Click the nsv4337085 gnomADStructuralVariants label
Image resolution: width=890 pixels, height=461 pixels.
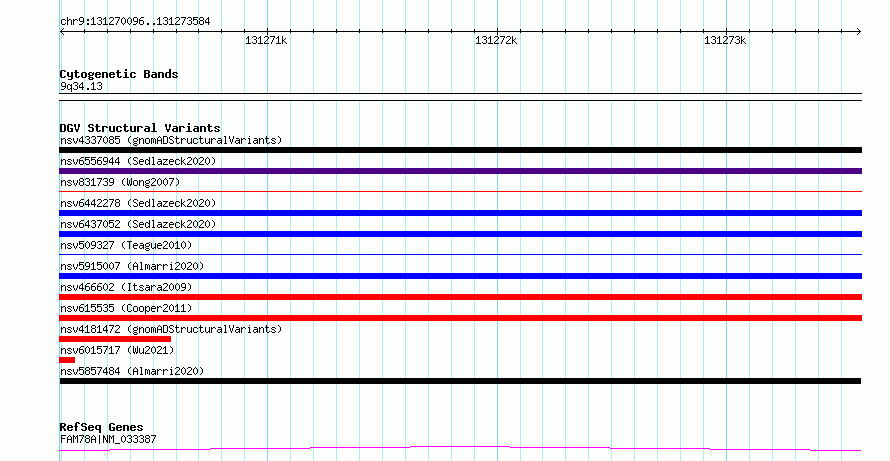(x=171, y=140)
